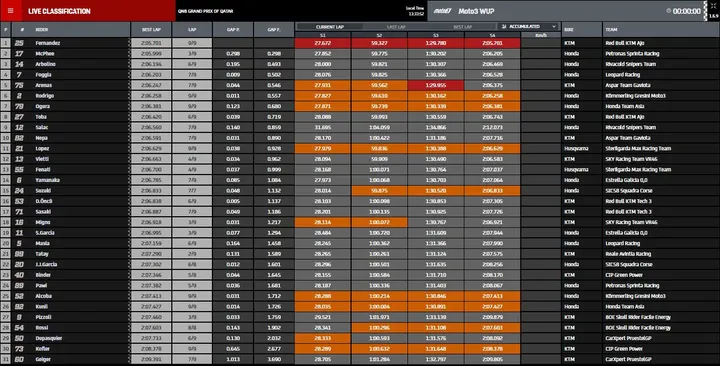The height and width of the screenshot is (366, 720).
Task: Click the QNB Grand Prix of Qatar label
Action: [x=205, y=11]
